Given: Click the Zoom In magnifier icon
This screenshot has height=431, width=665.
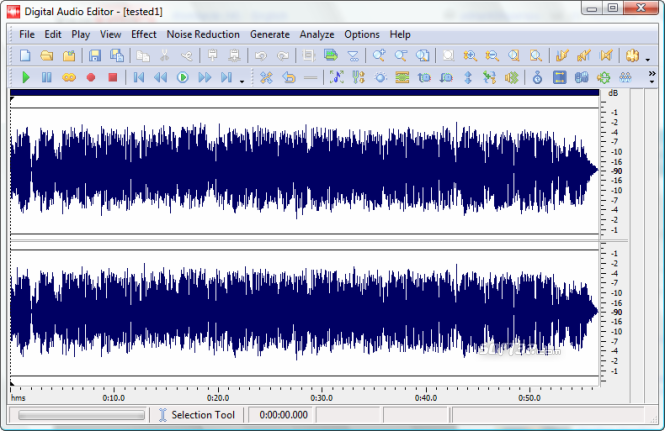Looking at the screenshot, I should point(379,56).
